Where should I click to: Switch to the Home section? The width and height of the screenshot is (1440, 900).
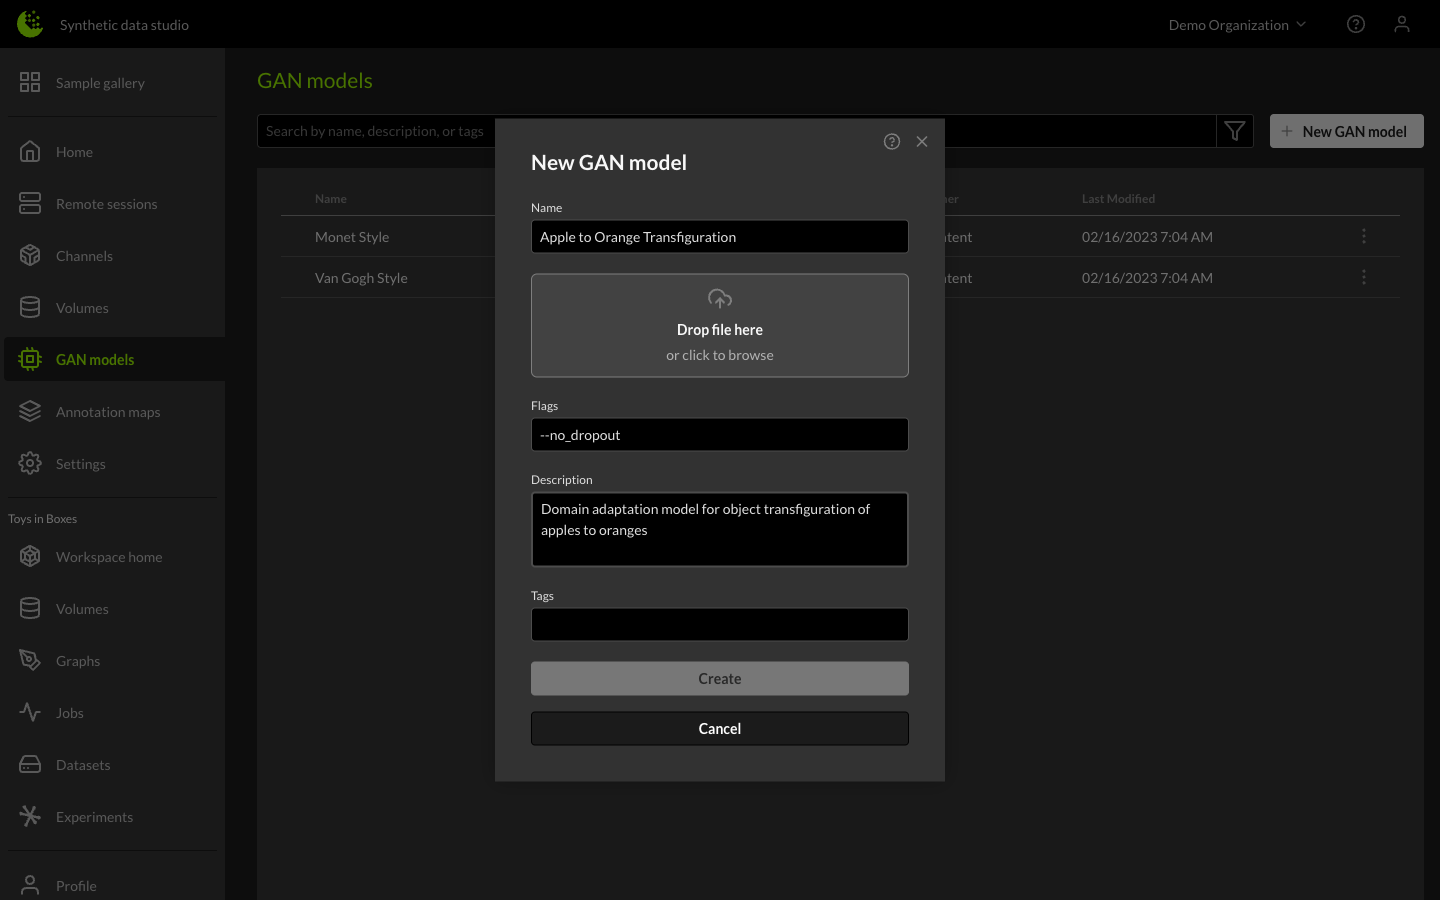29,151
